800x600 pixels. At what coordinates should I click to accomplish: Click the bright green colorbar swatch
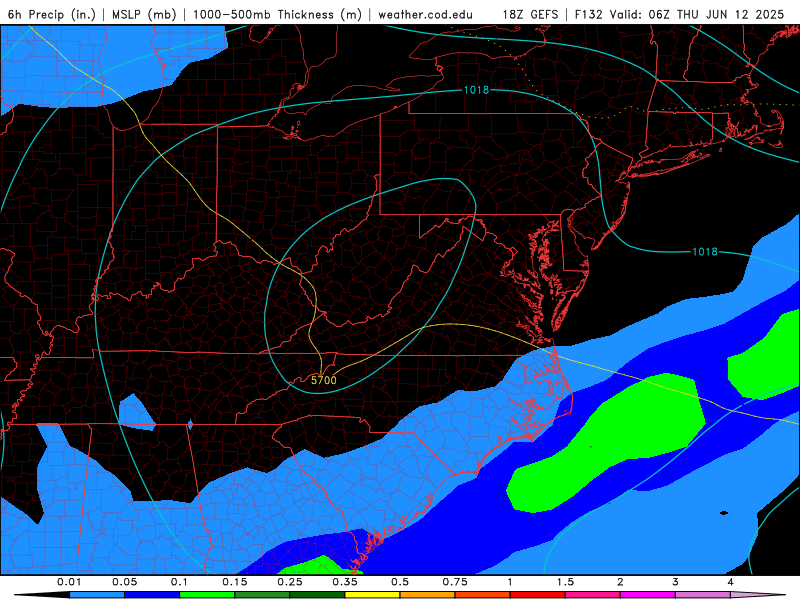click(207, 595)
